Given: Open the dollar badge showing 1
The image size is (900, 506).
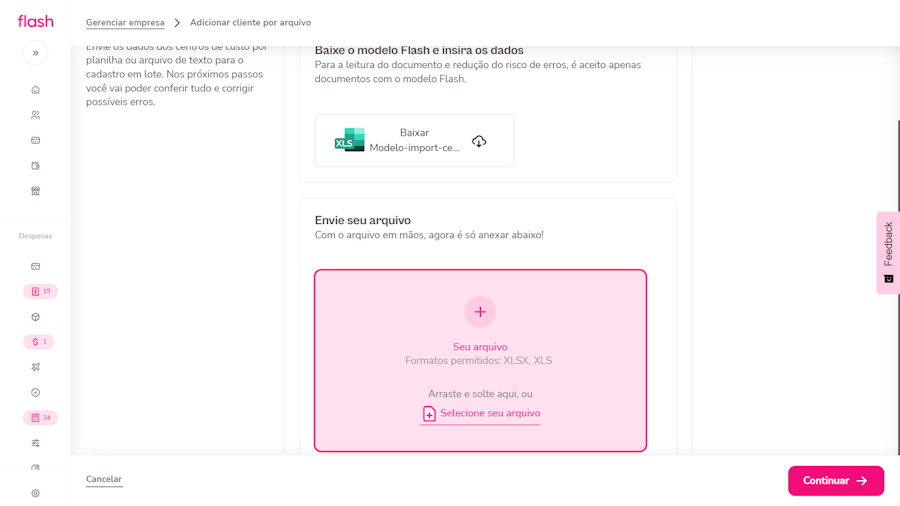Looking at the screenshot, I should click(38, 342).
